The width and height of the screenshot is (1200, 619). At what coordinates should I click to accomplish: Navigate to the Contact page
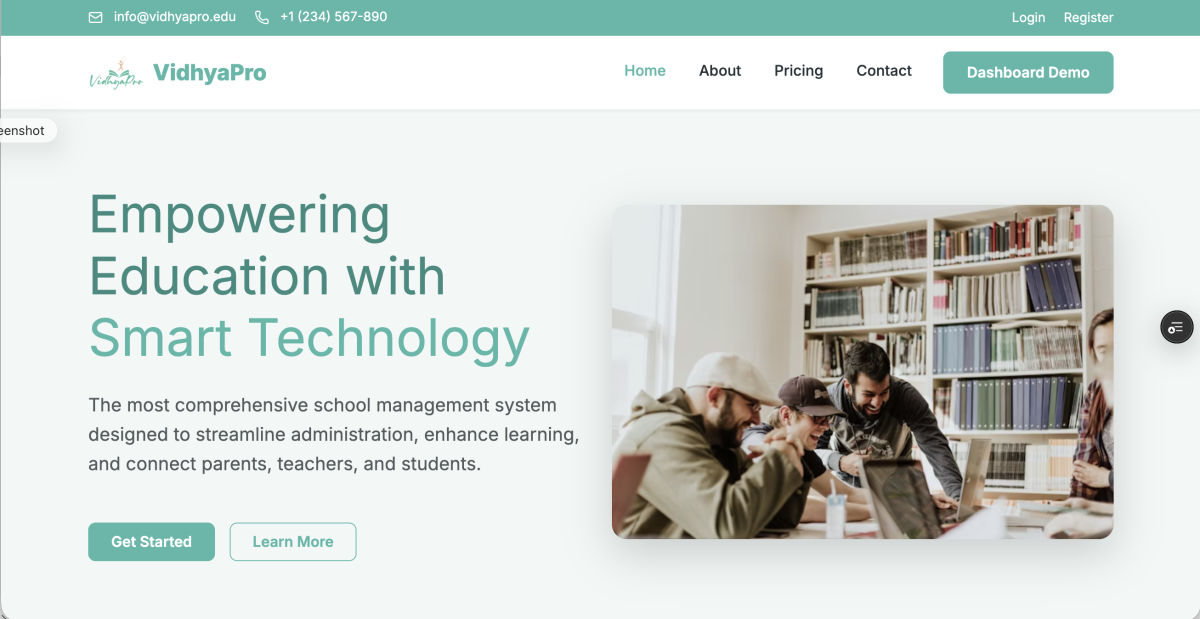pos(884,71)
